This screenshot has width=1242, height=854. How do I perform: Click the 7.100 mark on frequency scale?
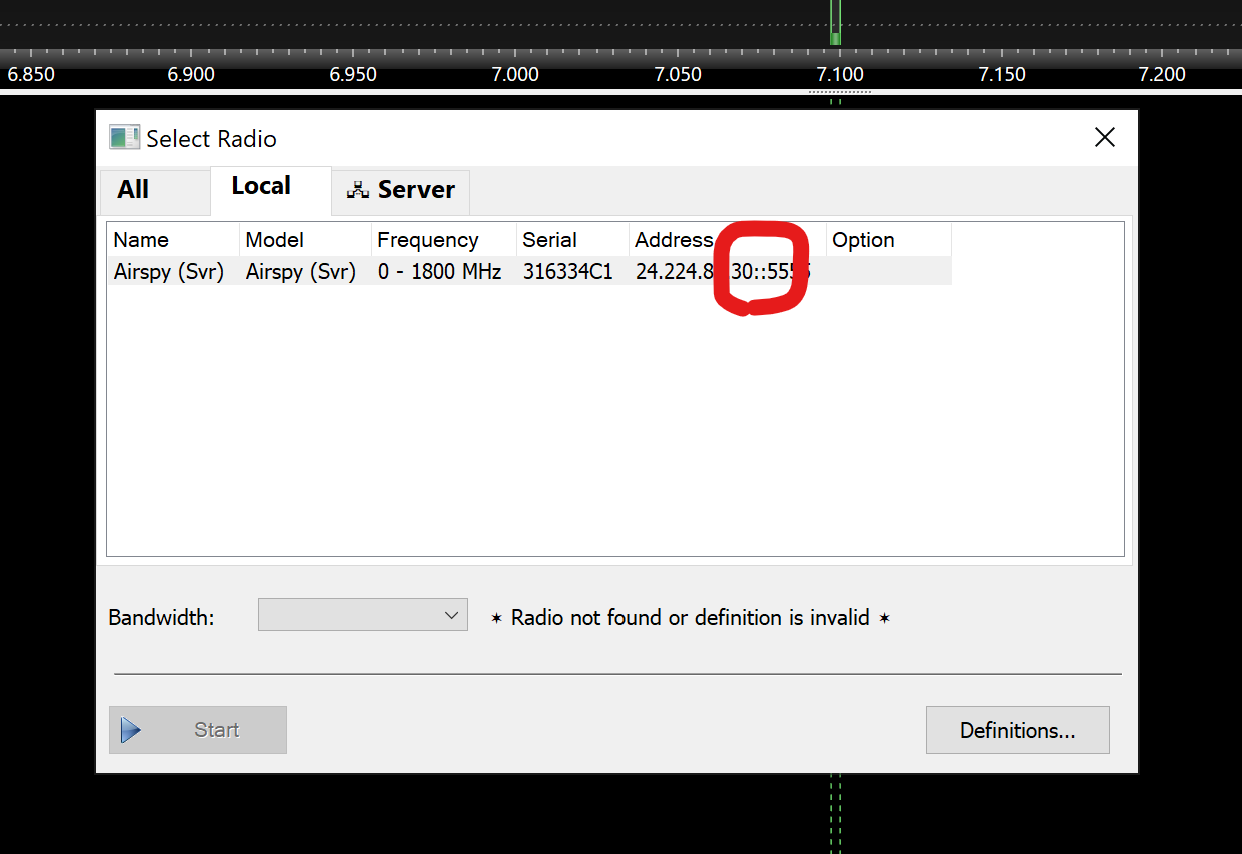(x=839, y=74)
